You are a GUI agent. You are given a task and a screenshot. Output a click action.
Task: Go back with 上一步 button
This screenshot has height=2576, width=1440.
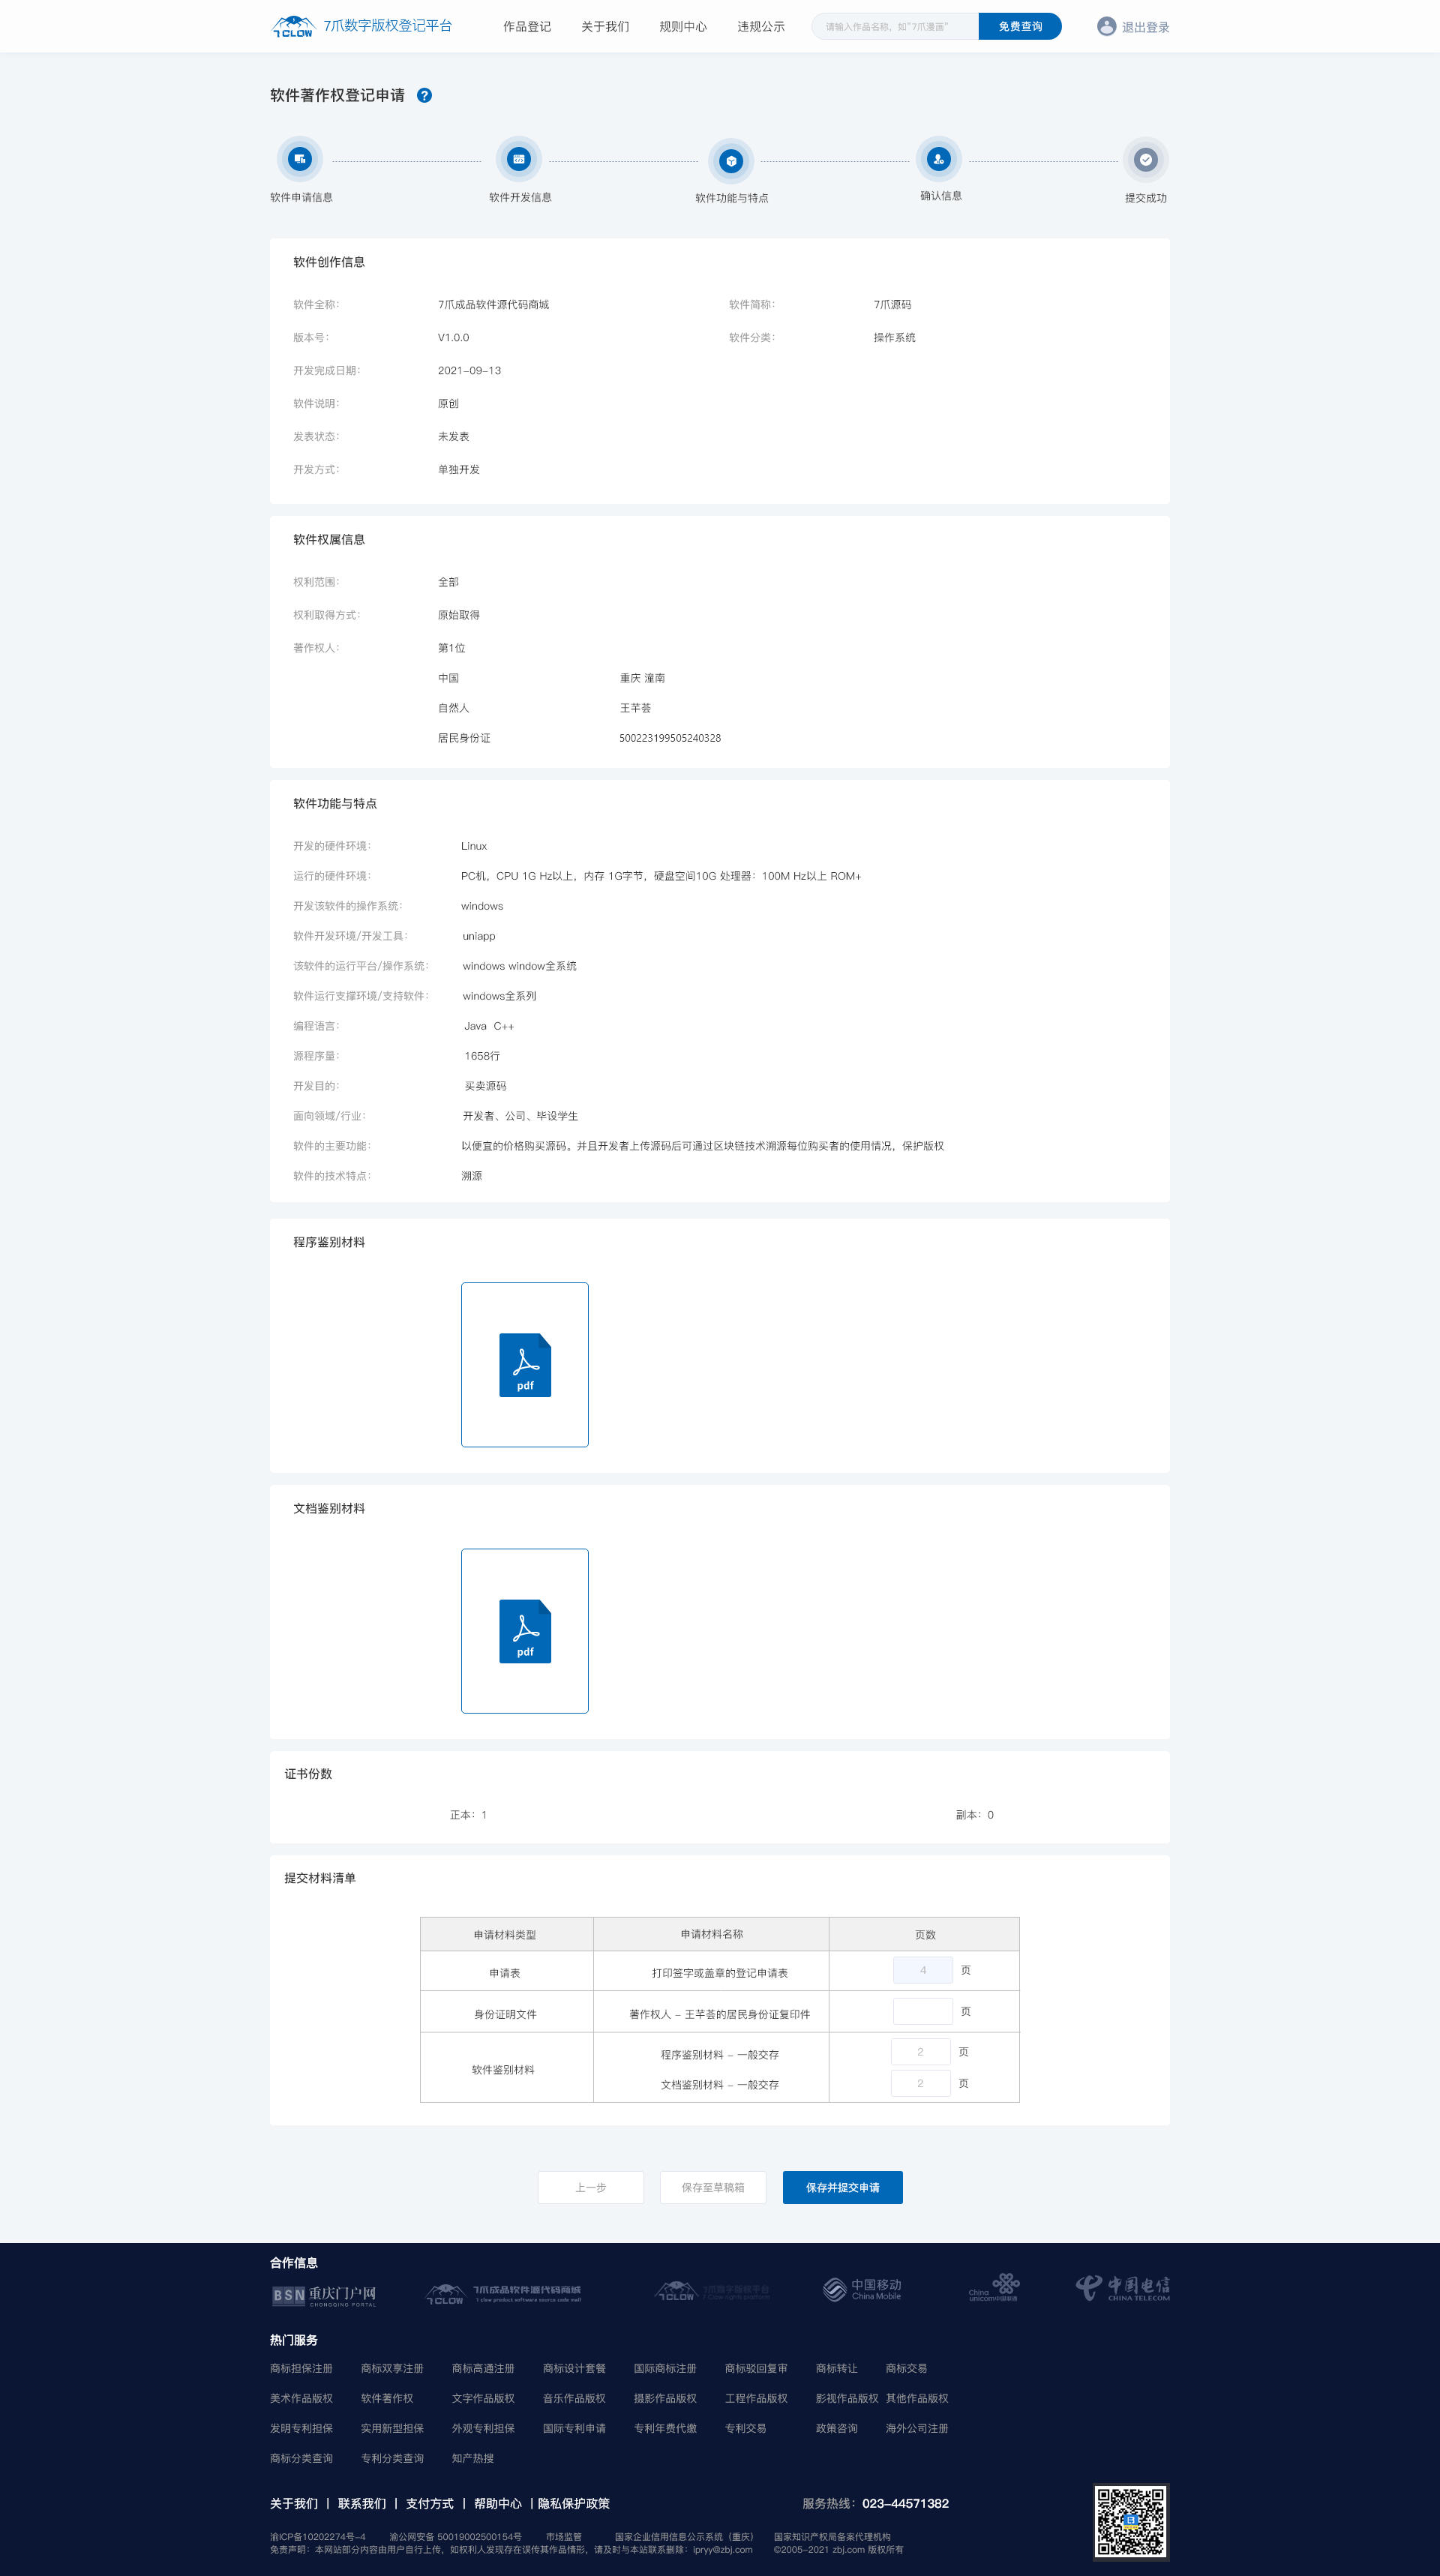[591, 2187]
